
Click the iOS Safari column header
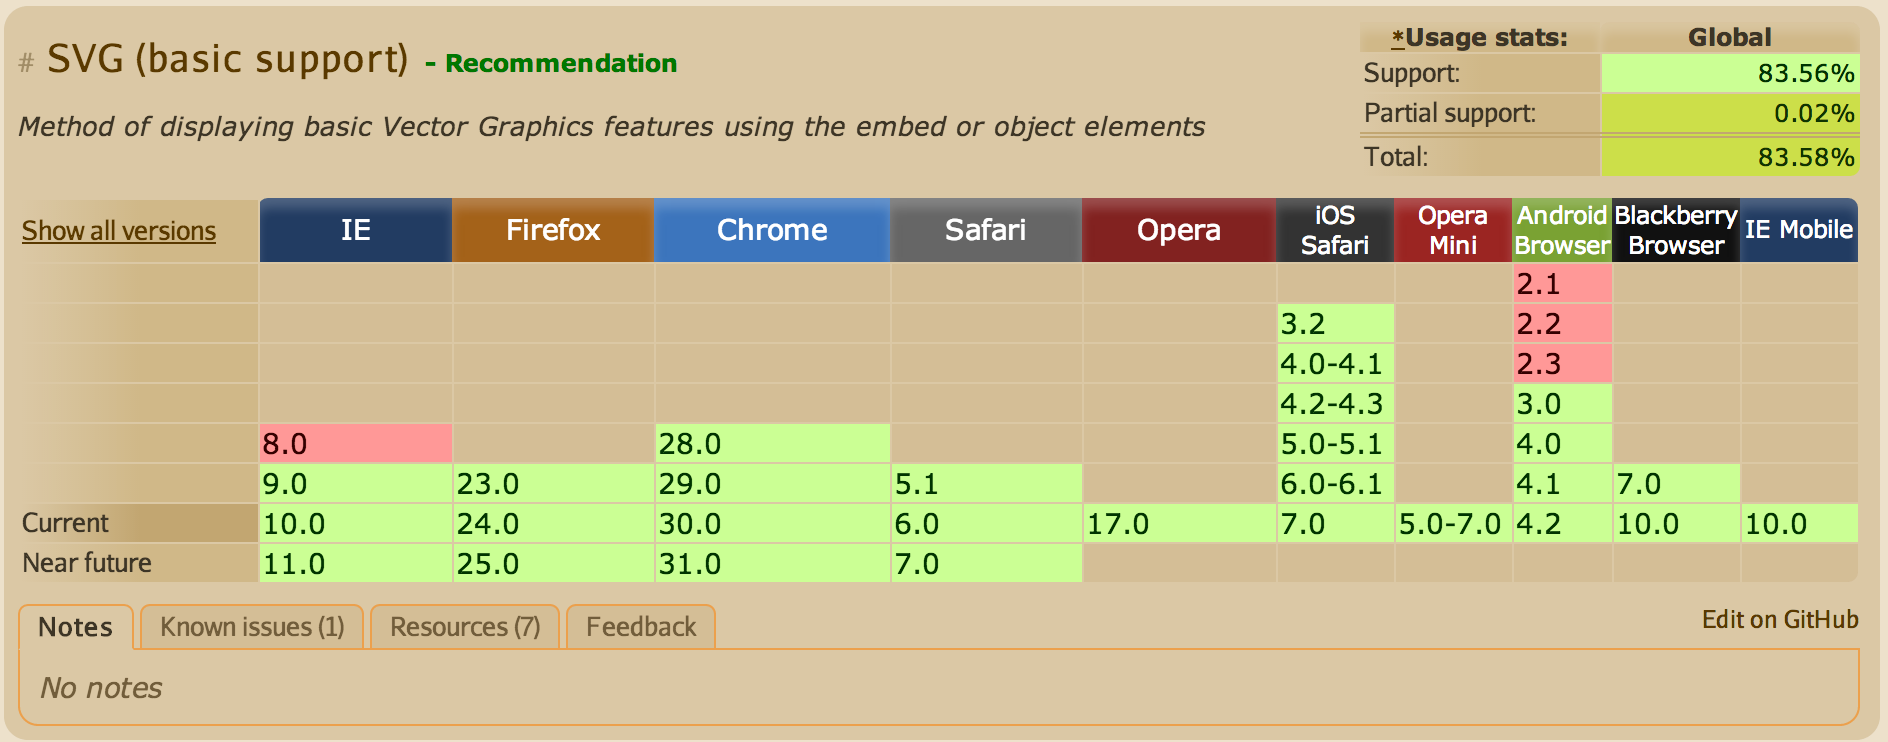[x=1335, y=230]
